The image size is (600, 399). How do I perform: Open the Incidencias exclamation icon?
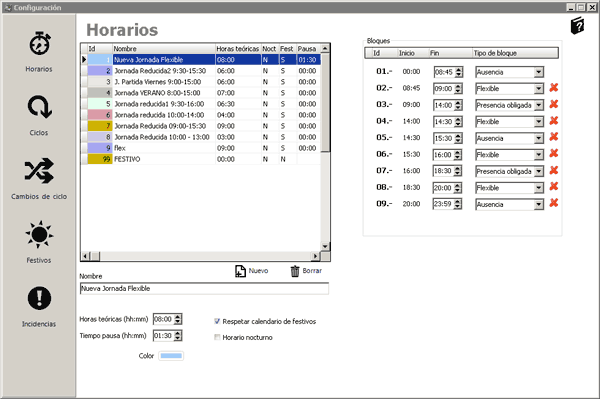(x=39, y=298)
